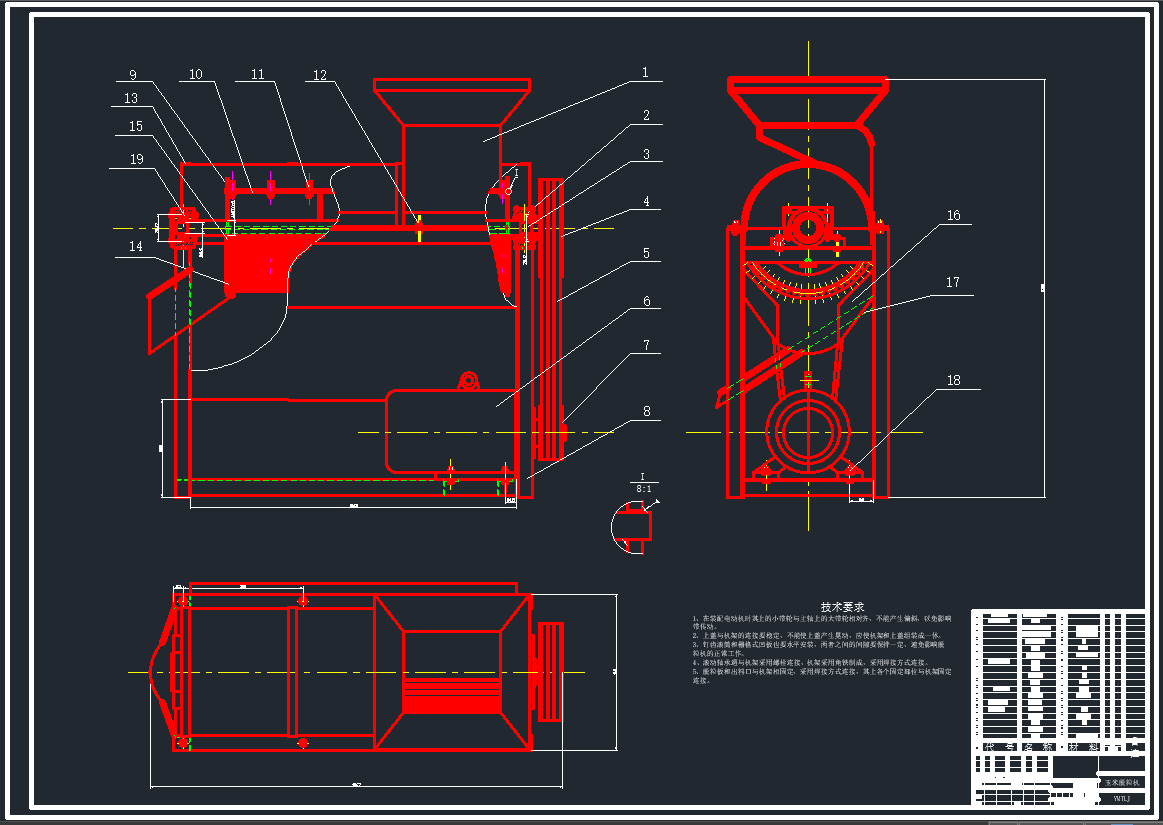1163x825 pixels.
Task: Click the 名称 column header in parts list
Action: coord(1038,746)
